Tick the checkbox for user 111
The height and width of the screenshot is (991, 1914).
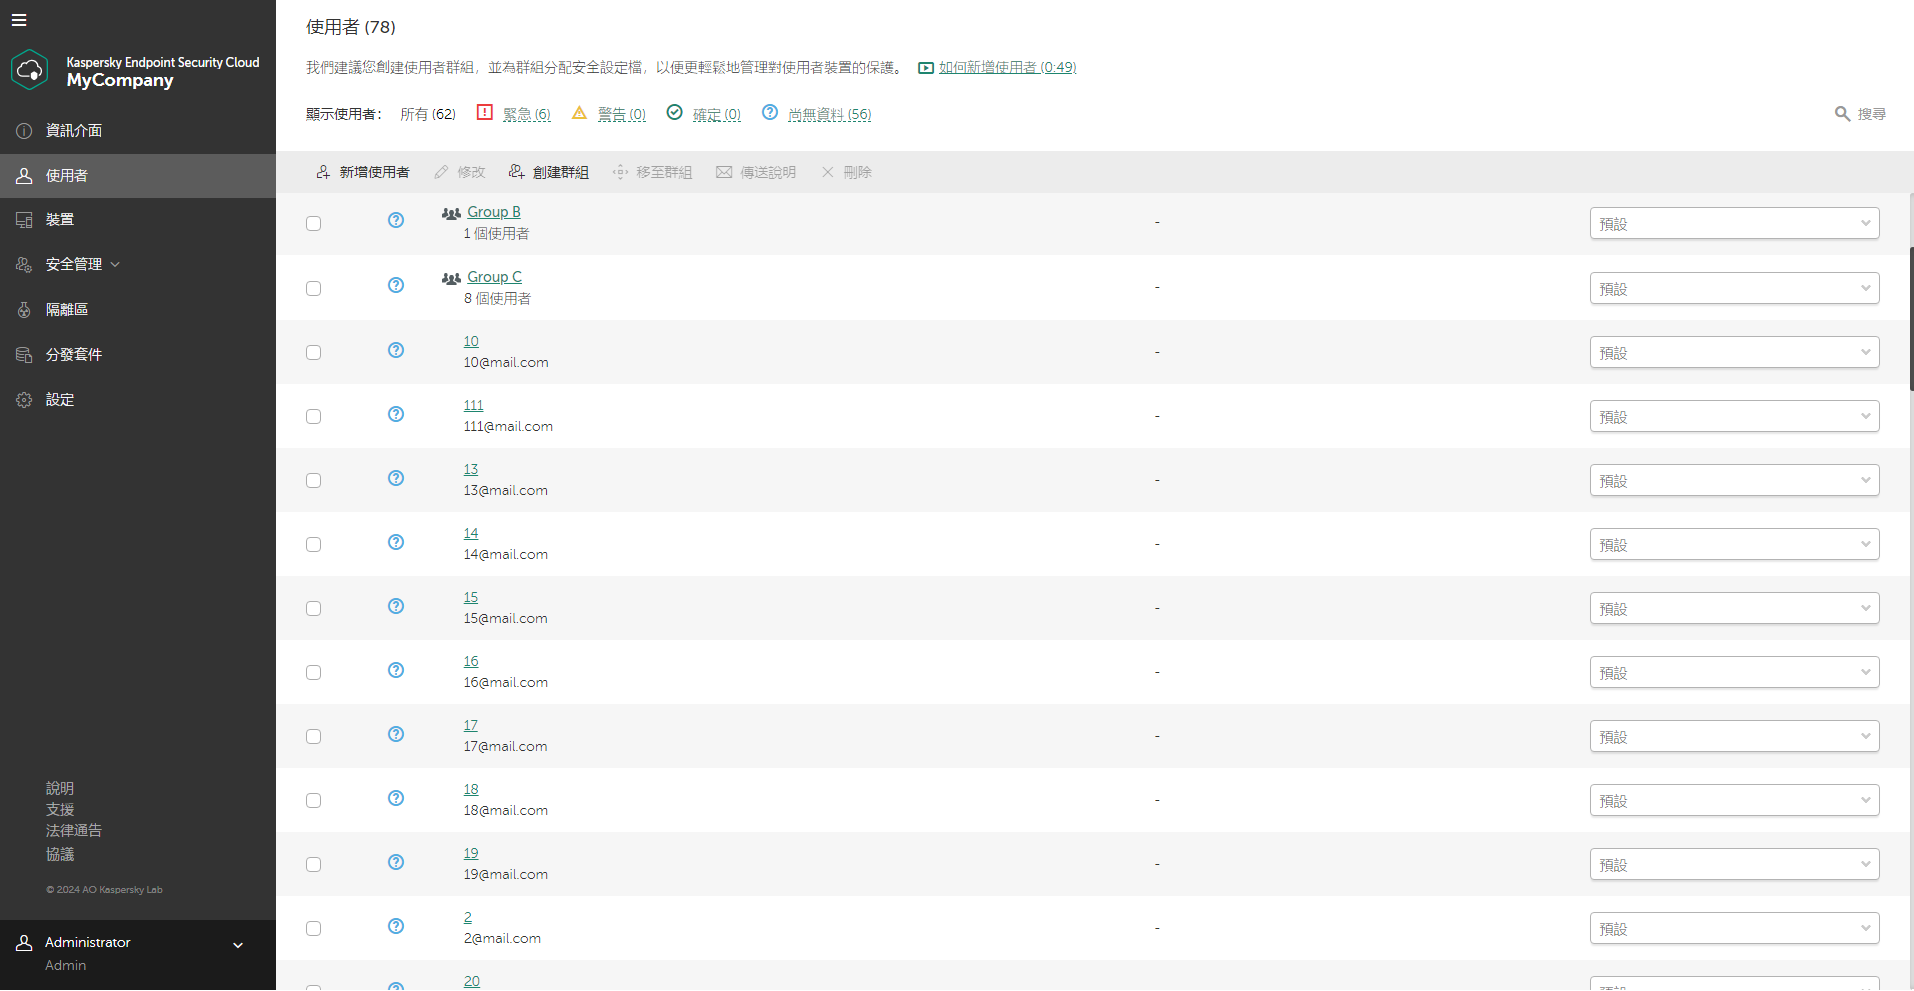[314, 416]
